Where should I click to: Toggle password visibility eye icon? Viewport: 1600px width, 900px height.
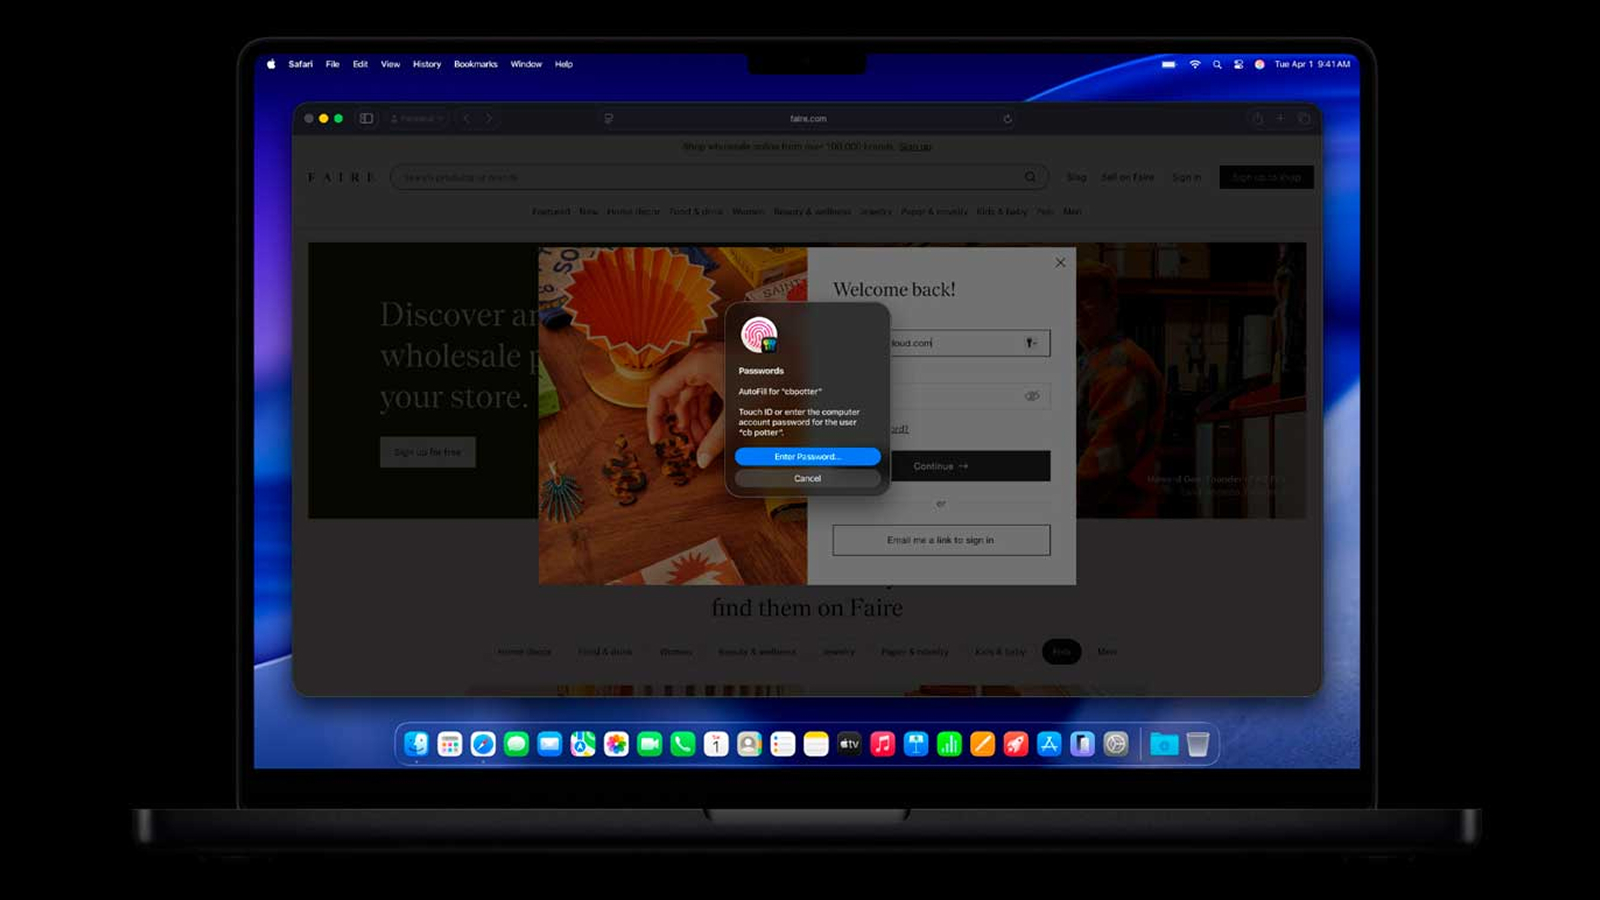1031,396
